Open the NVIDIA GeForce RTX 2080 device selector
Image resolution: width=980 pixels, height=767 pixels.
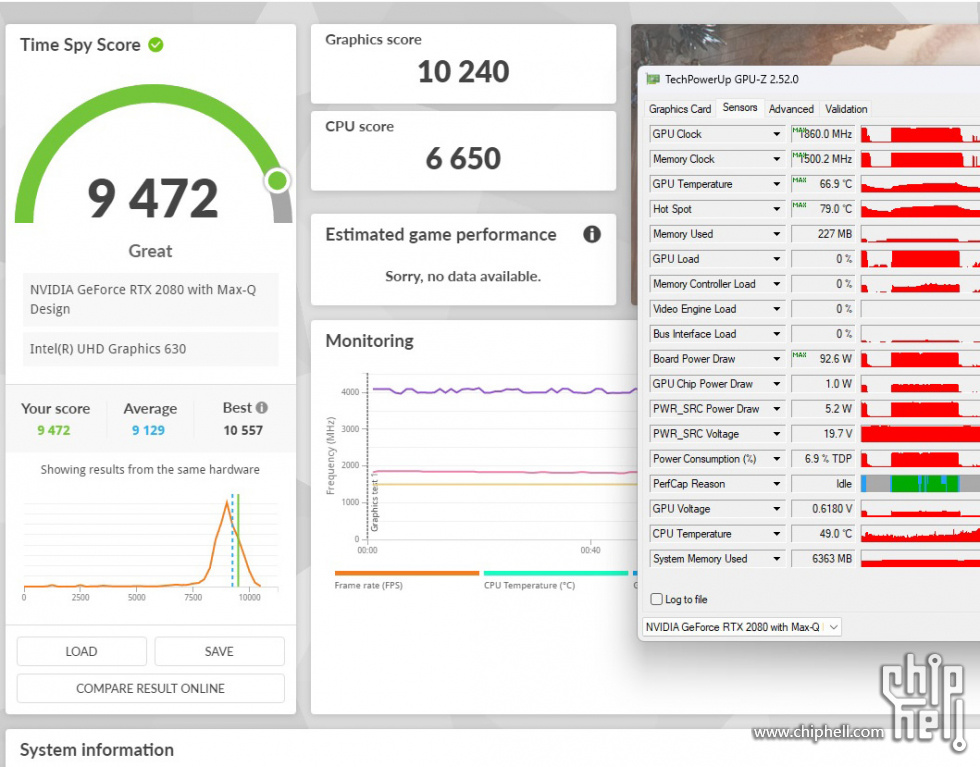pyautogui.click(x=742, y=627)
